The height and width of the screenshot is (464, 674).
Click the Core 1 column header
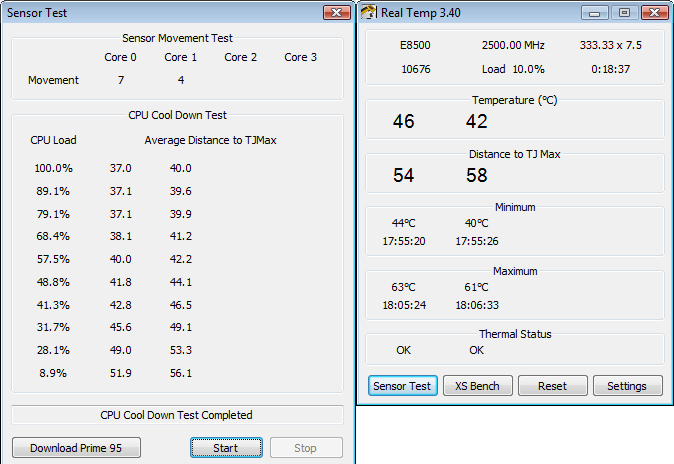coord(181,57)
